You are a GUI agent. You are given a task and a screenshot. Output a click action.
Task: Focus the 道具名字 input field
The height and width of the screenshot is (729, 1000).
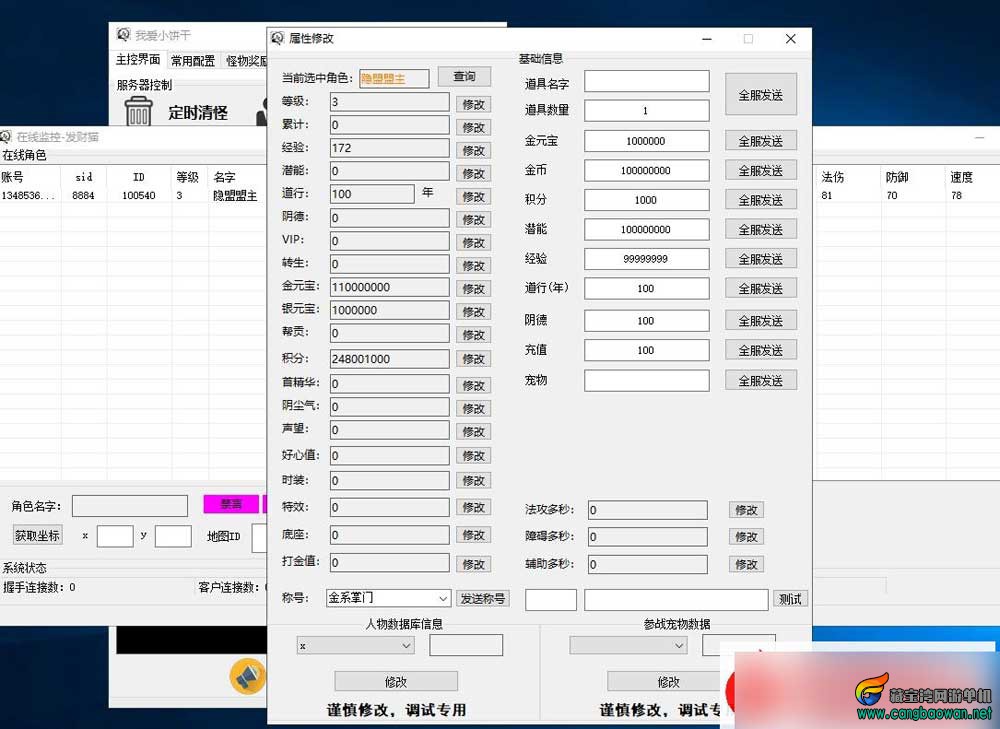click(647, 81)
